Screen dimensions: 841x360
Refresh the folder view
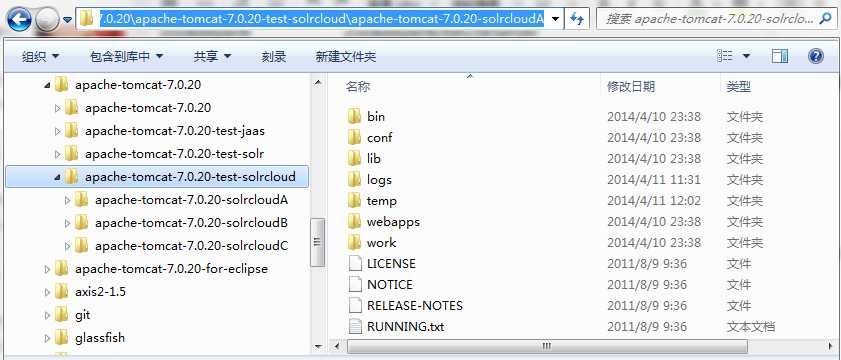click(x=577, y=20)
